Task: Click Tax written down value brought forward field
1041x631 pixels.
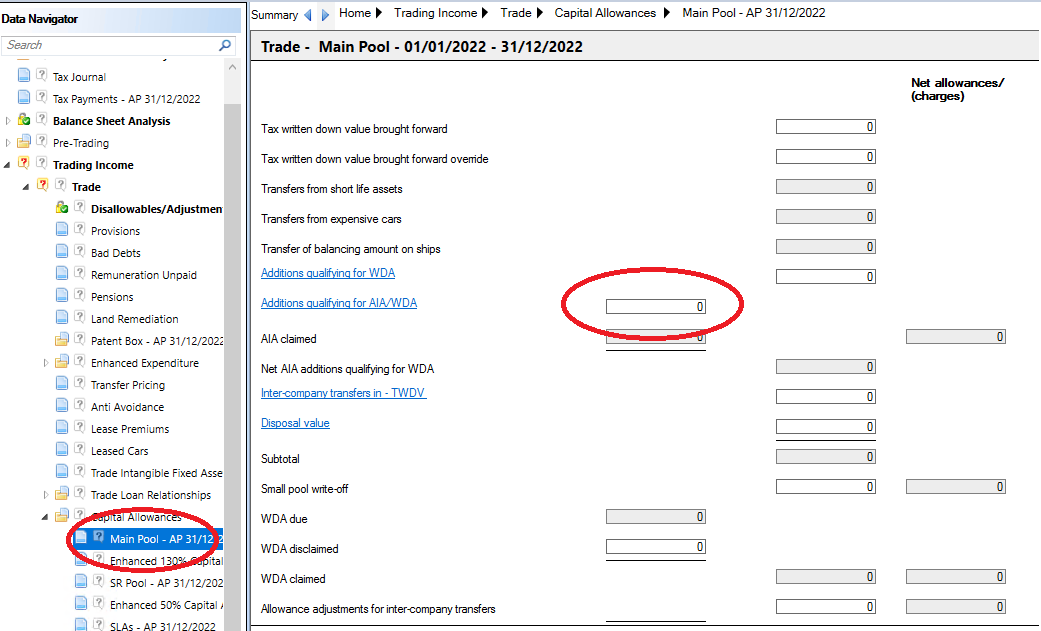Action: (826, 127)
